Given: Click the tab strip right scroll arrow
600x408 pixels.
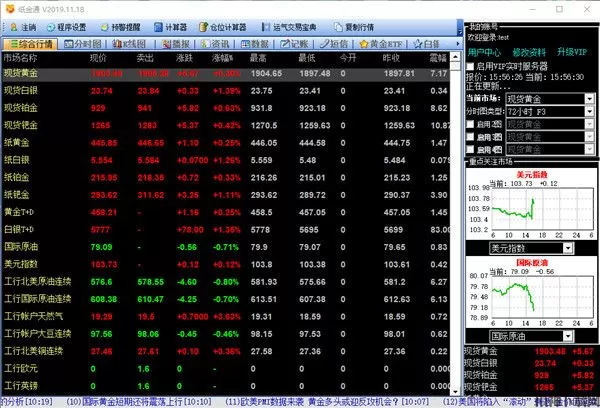Looking at the screenshot, I should 458,44.
